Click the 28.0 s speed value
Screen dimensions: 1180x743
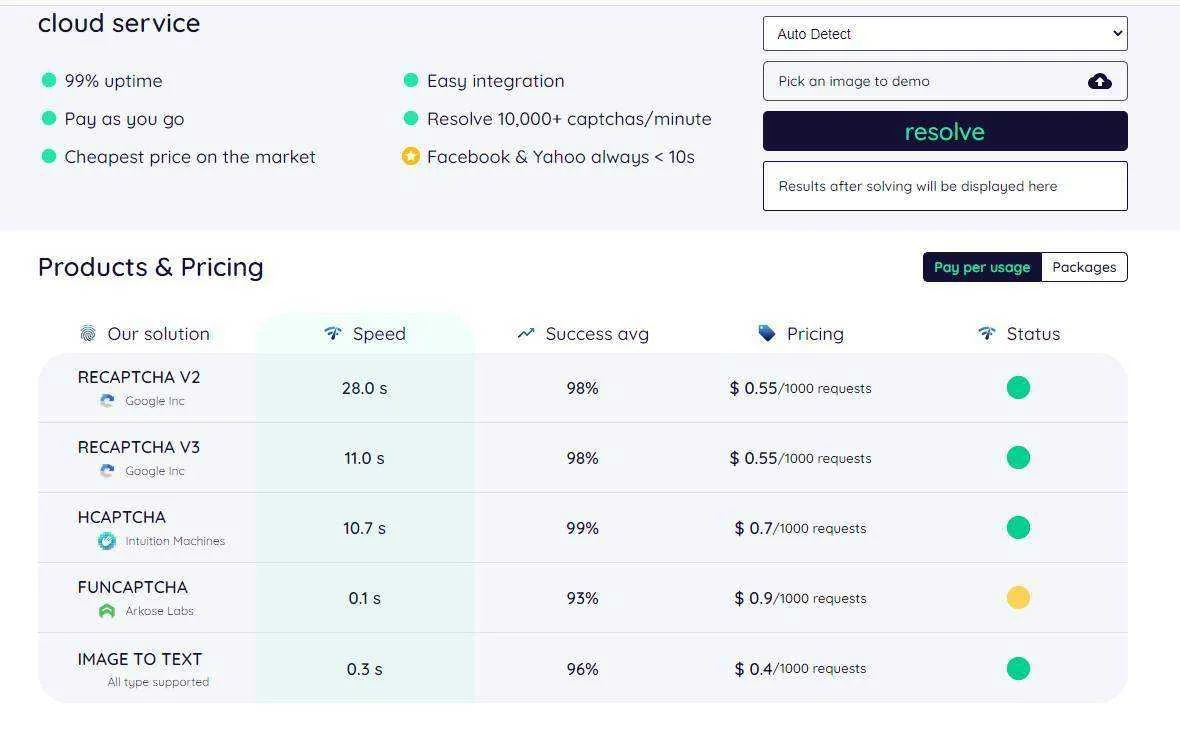[364, 388]
